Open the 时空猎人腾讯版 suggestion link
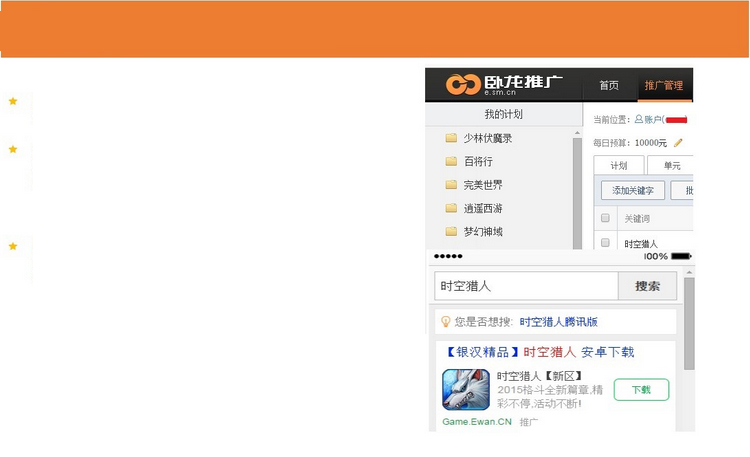750x457 pixels. 559,322
